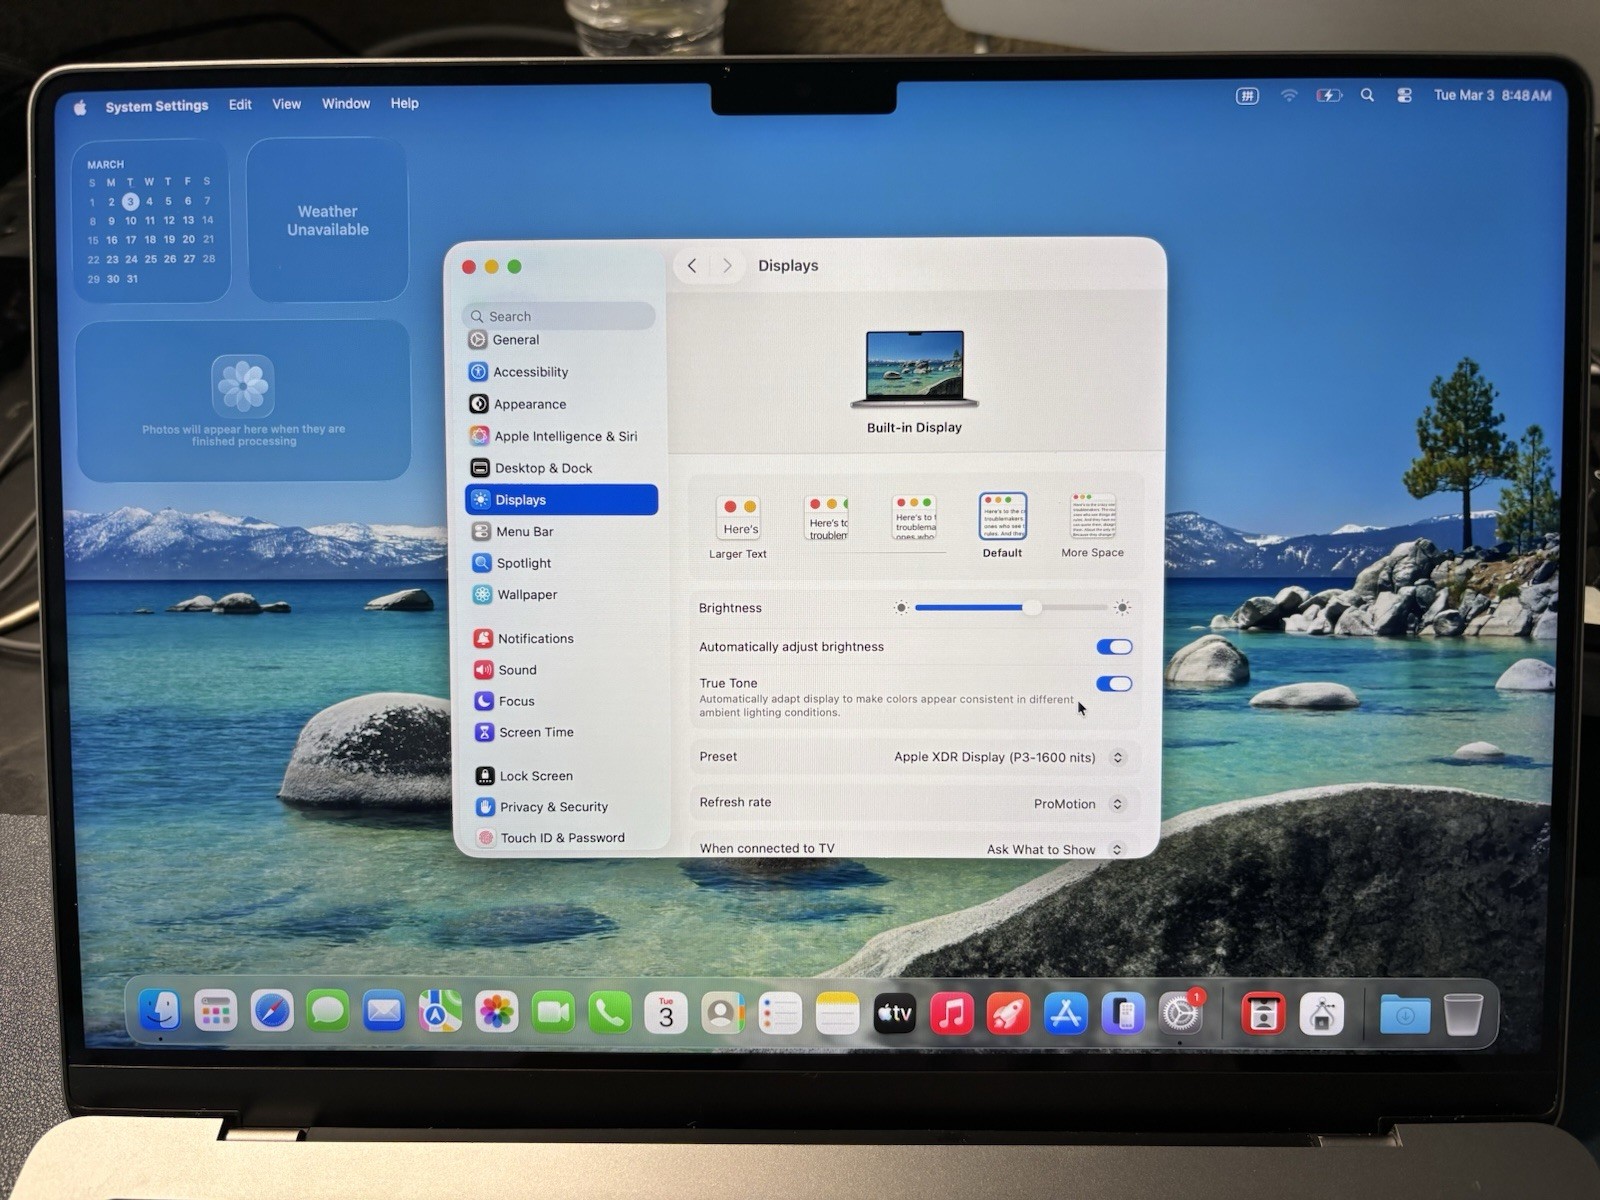Click date and time in menu bar
The height and width of the screenshot is (1200, 1600).
coord(1492,95)
